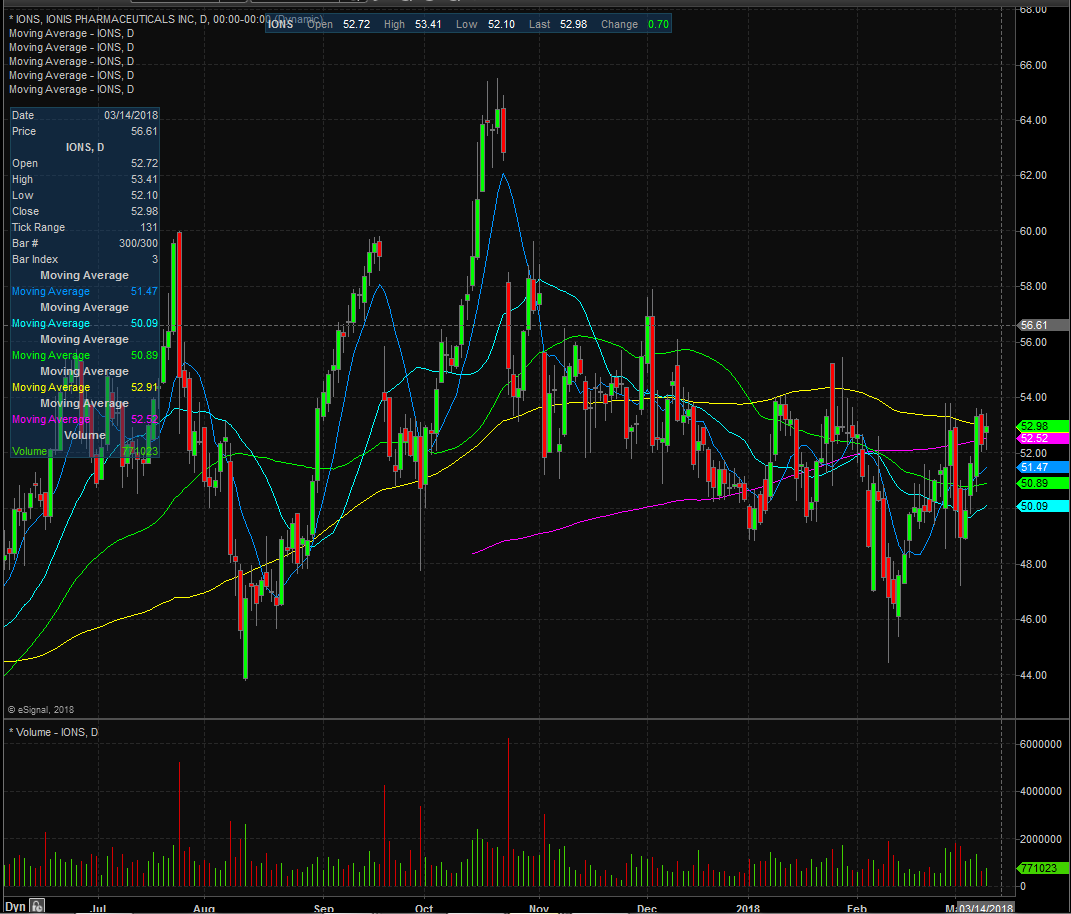Select the Date 03/14/2018 row in data window
The image size is (1071, 914).
click(x=85, y=115)
